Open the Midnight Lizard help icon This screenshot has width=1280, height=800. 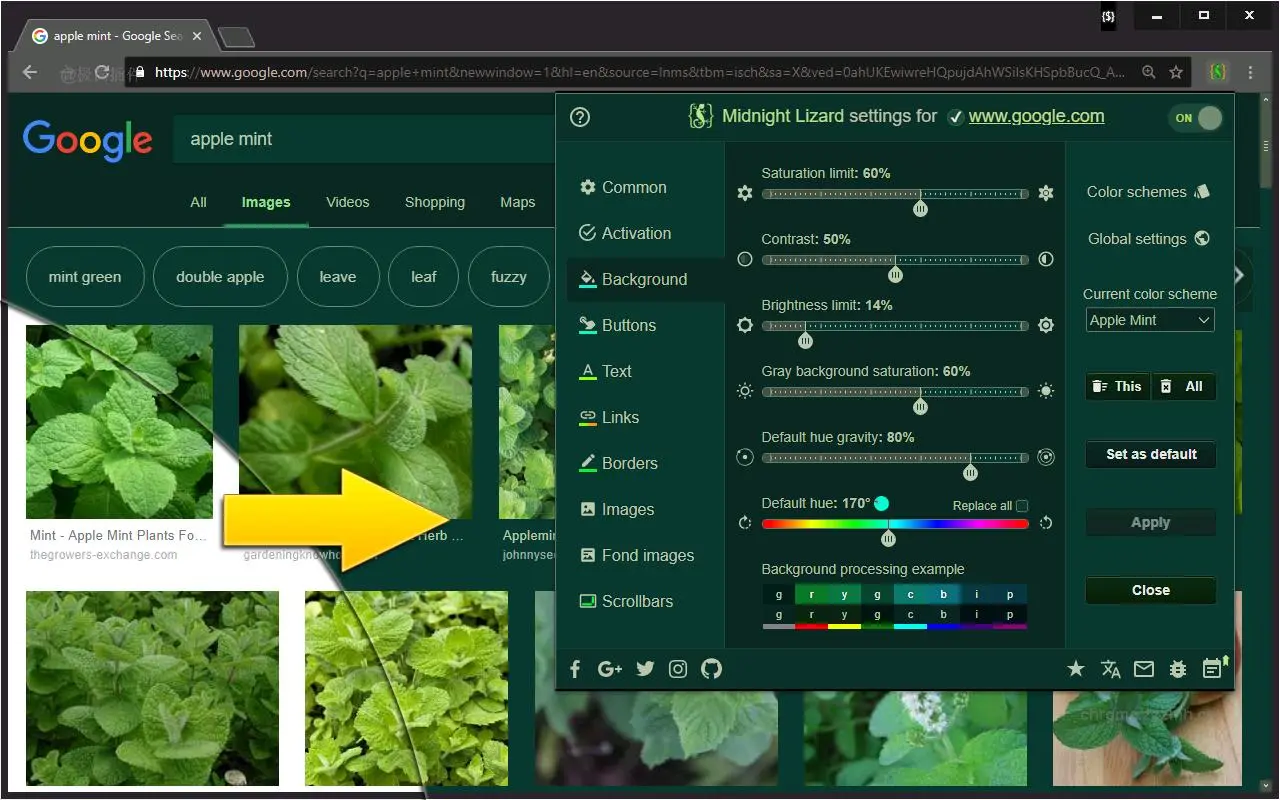pos(579,116)
